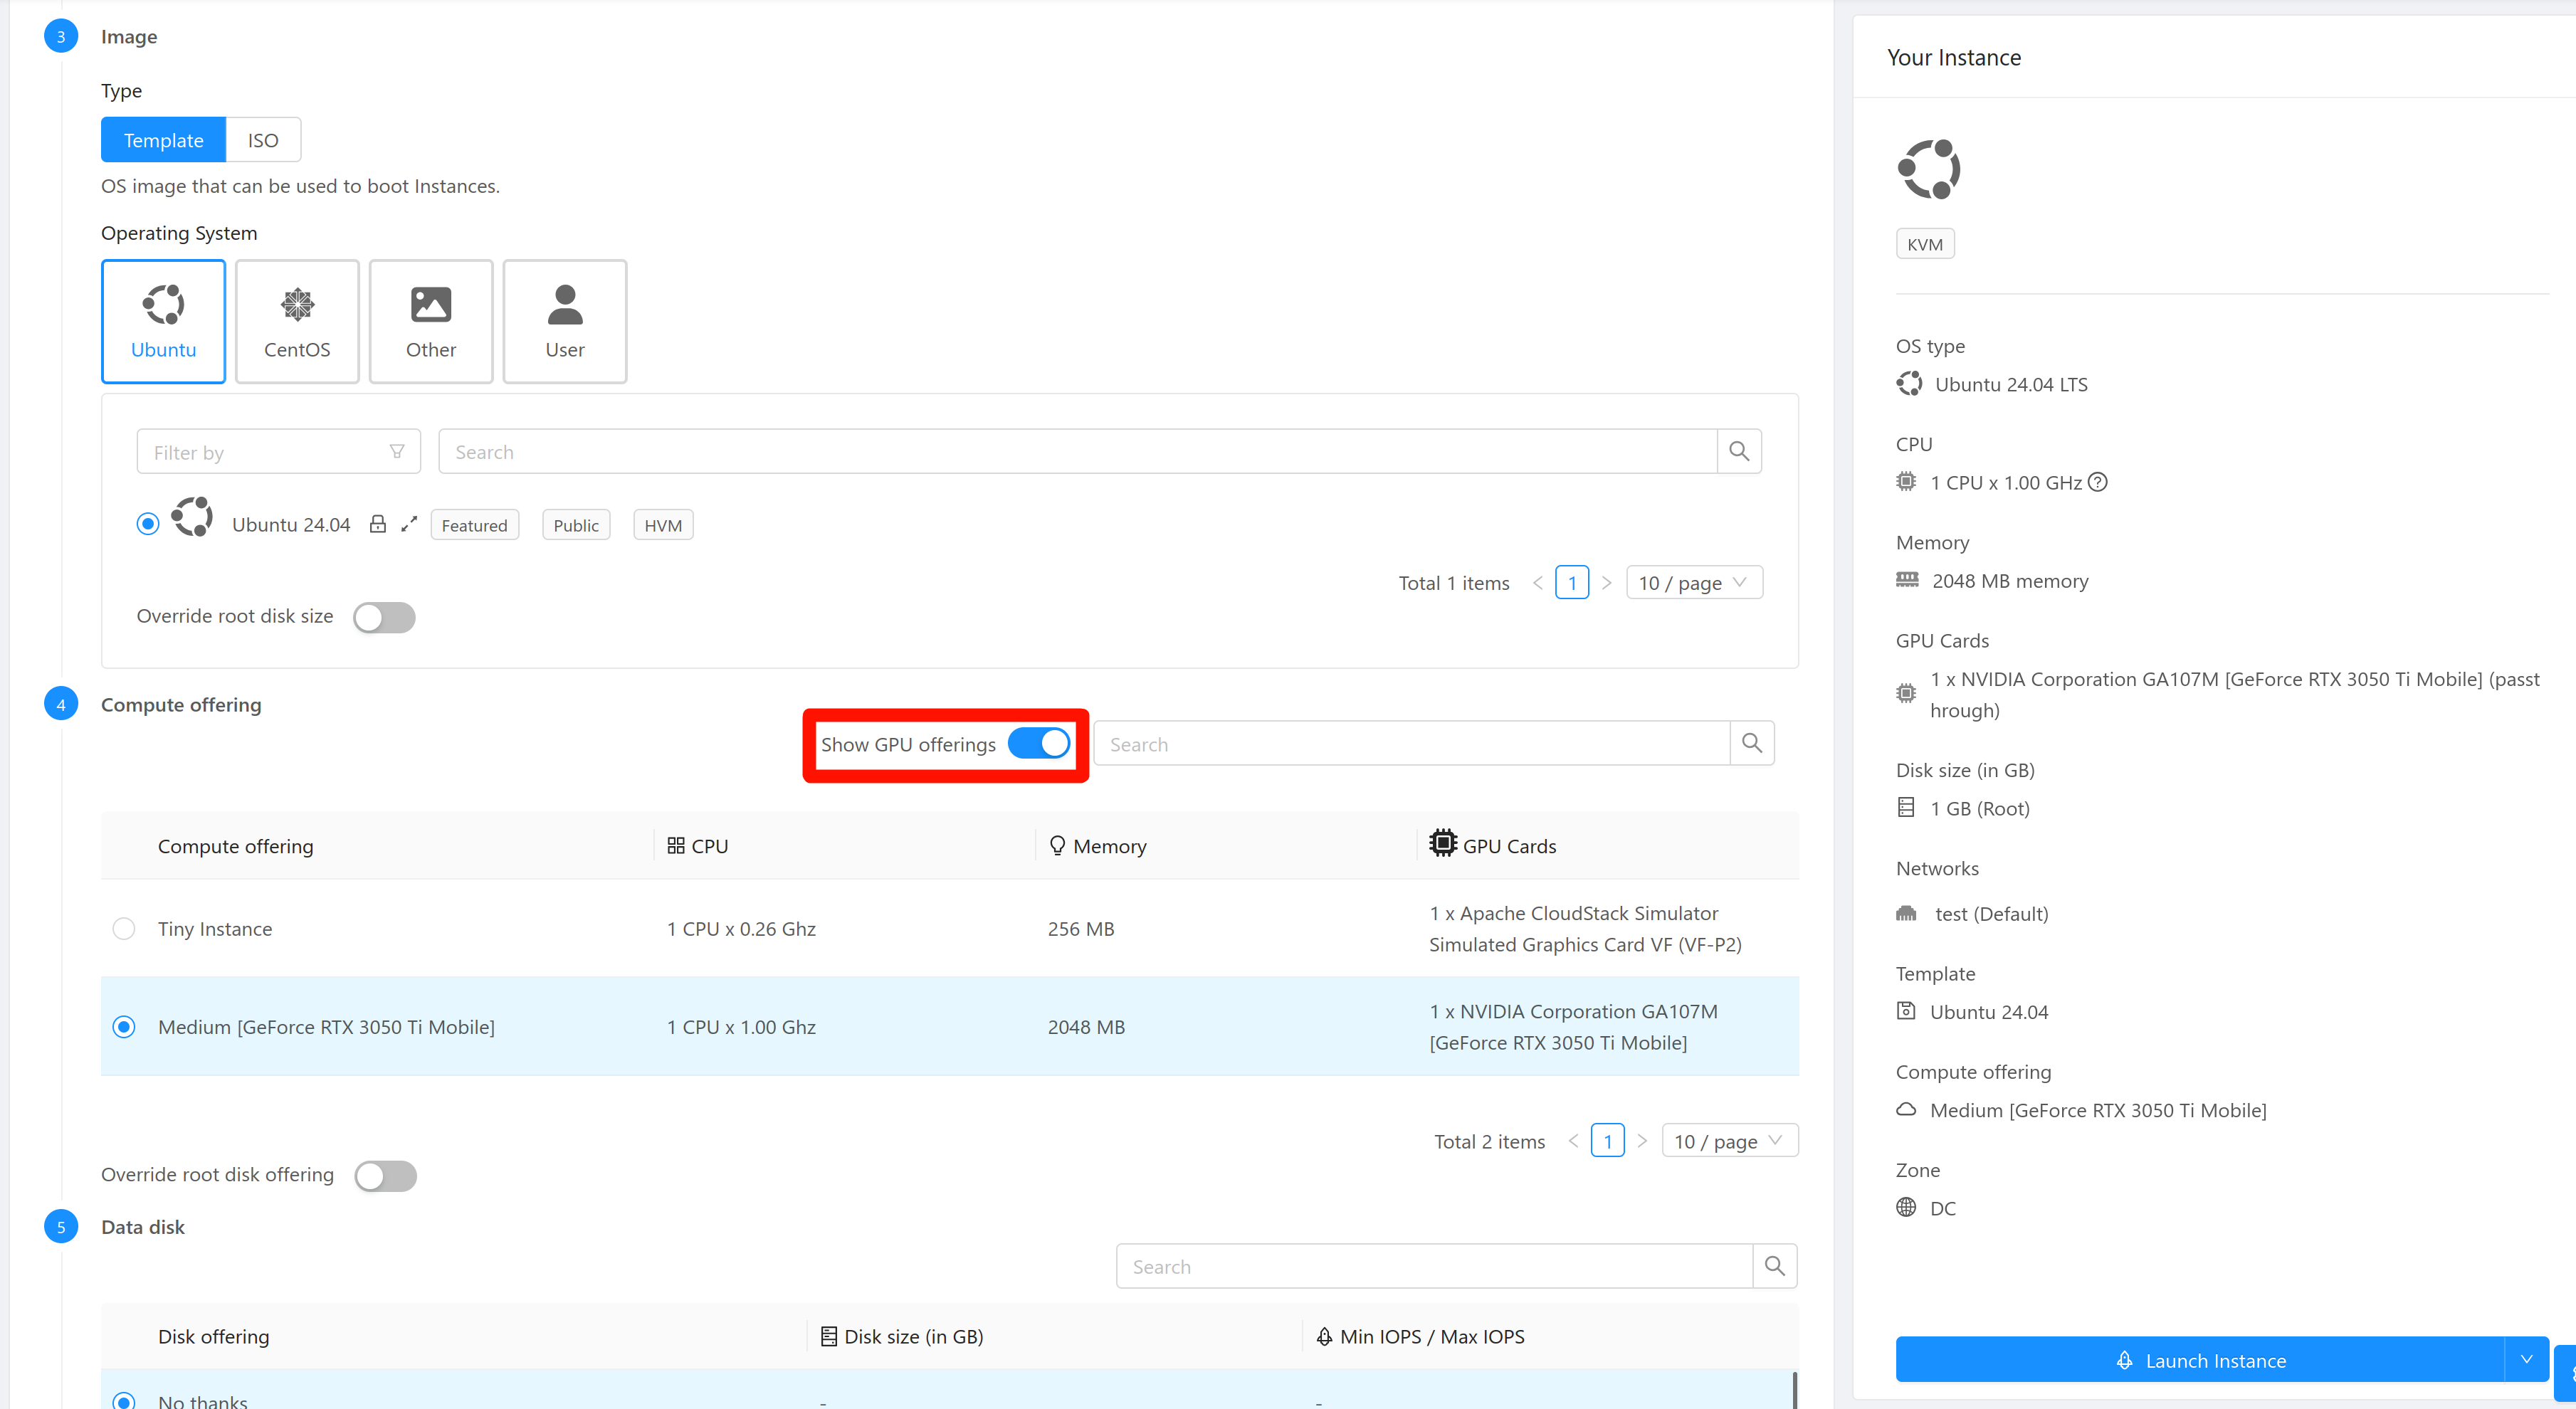The image size is (2576, 1409).
Task: Click step 4 Compute offering number badge
Action: pyautogui.click(x=61, y=704)
